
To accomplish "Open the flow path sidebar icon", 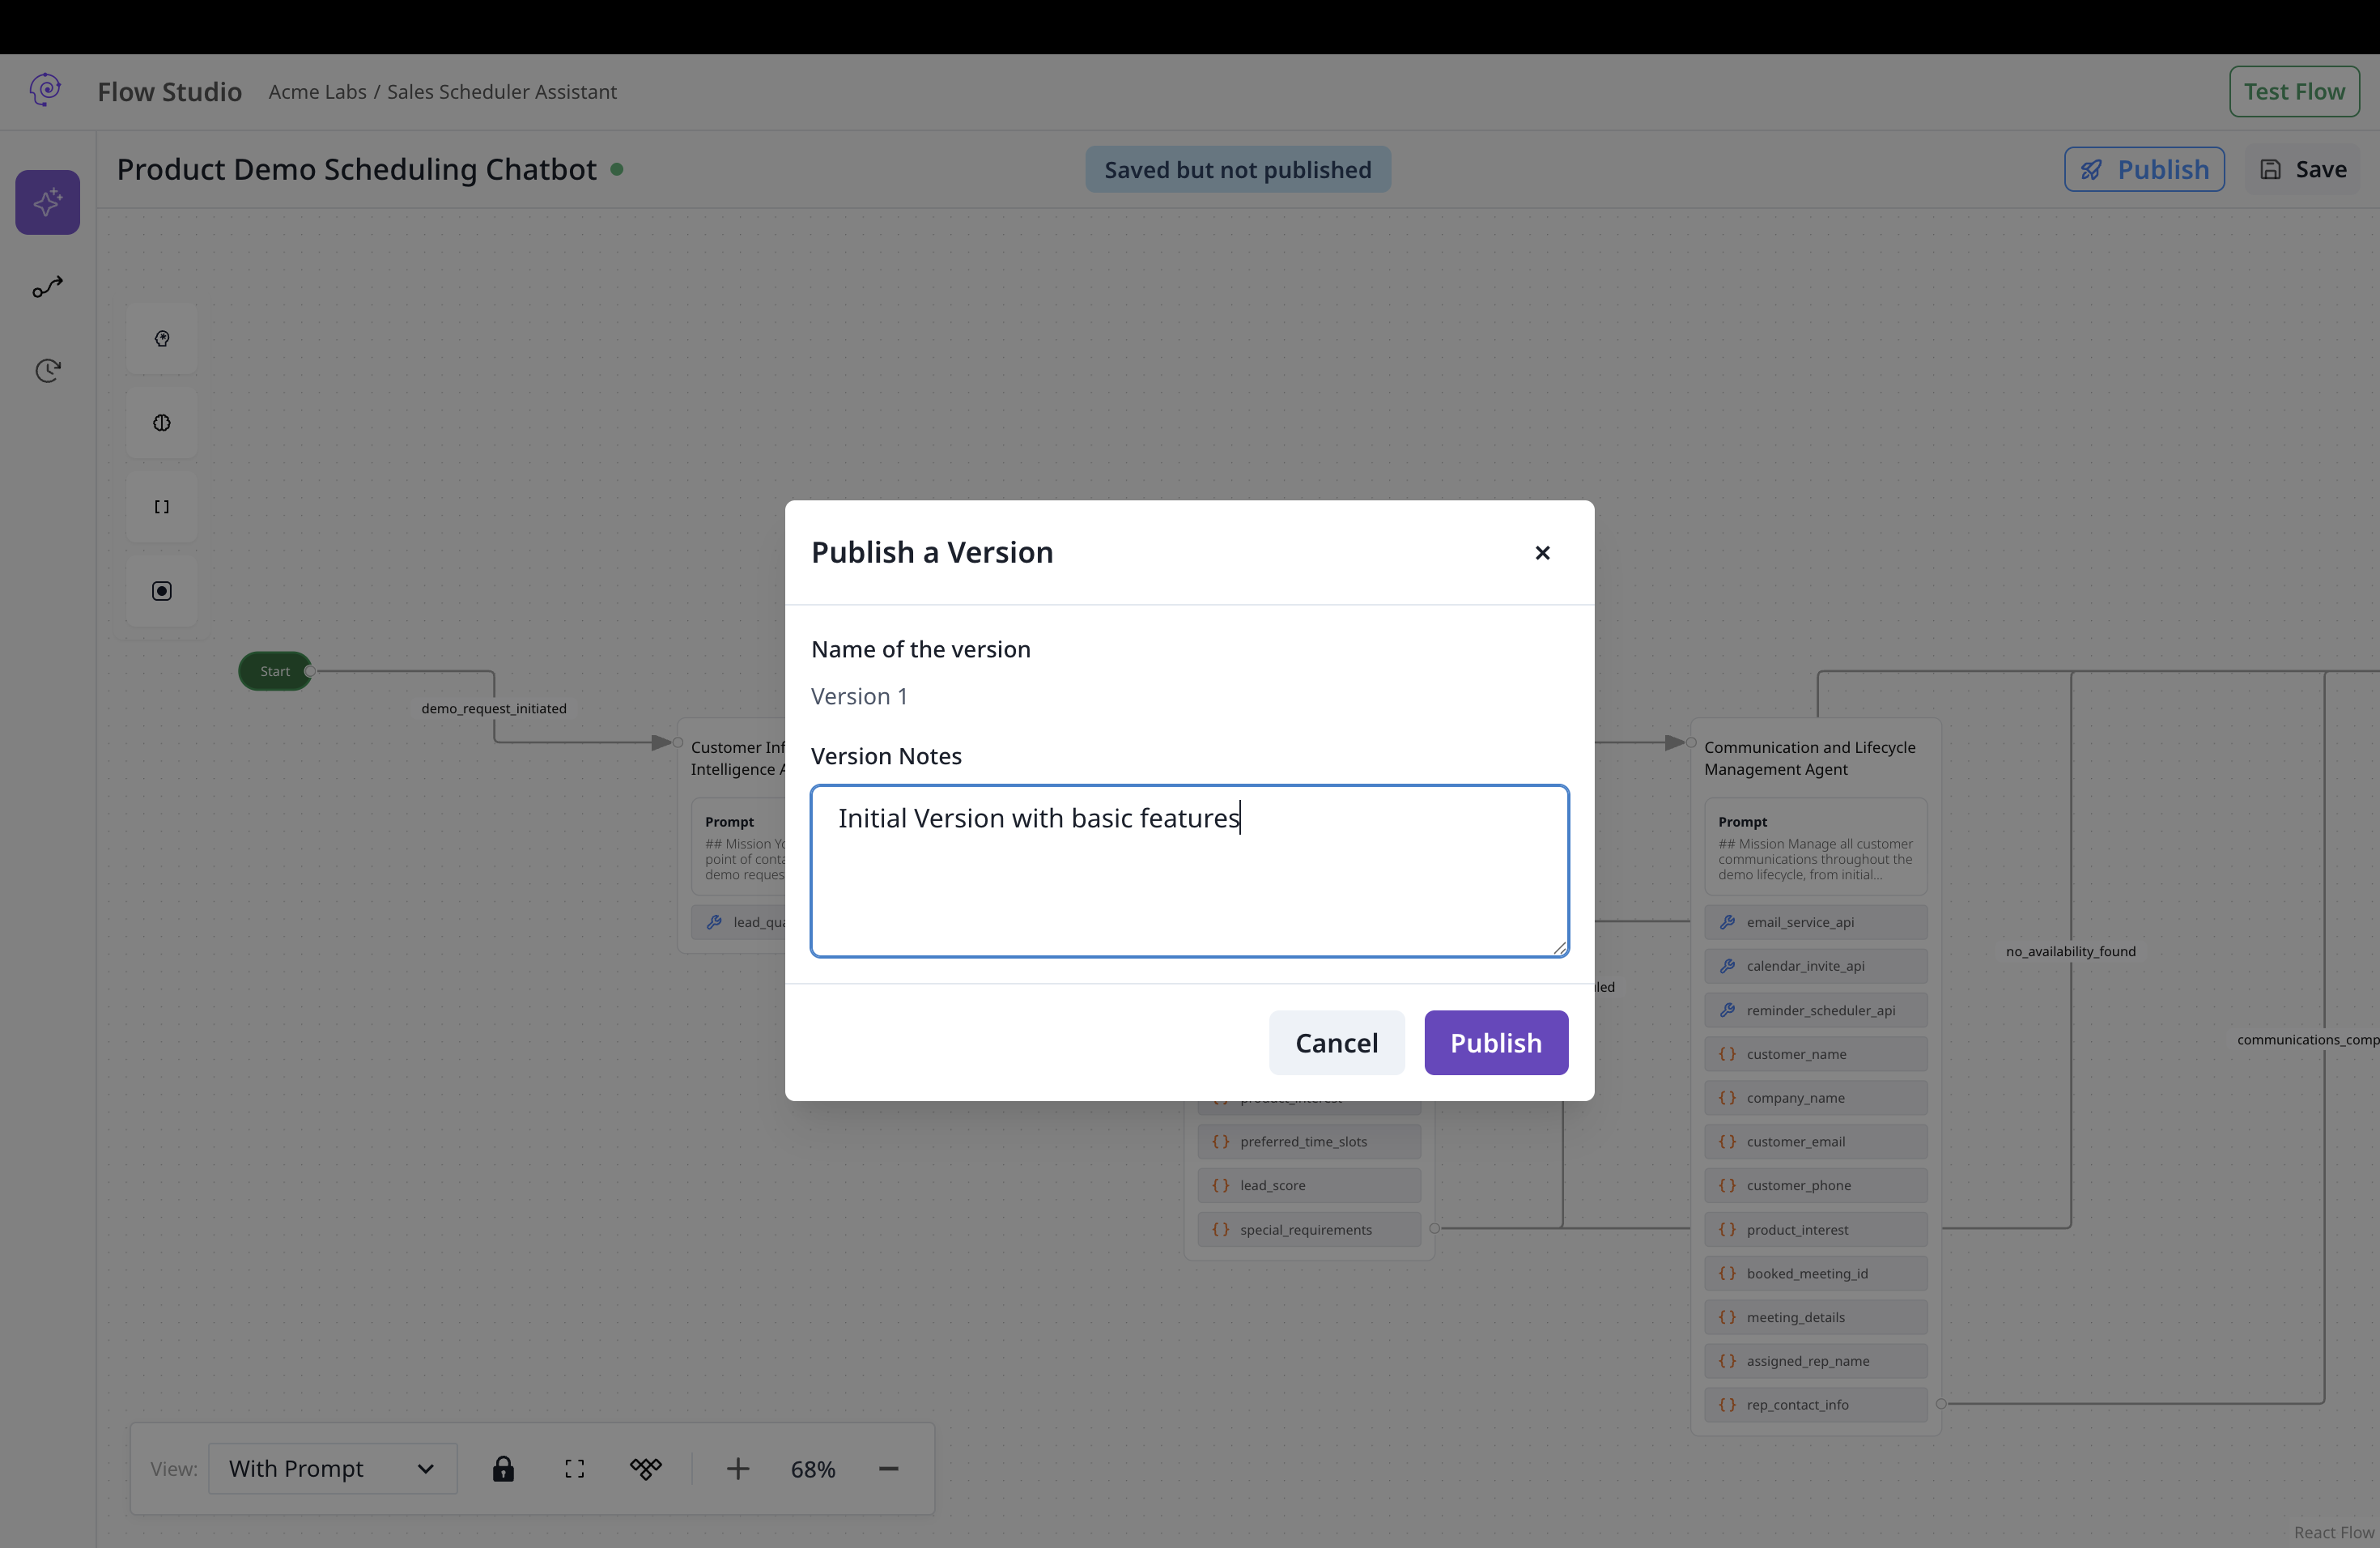I will (47, 288).
